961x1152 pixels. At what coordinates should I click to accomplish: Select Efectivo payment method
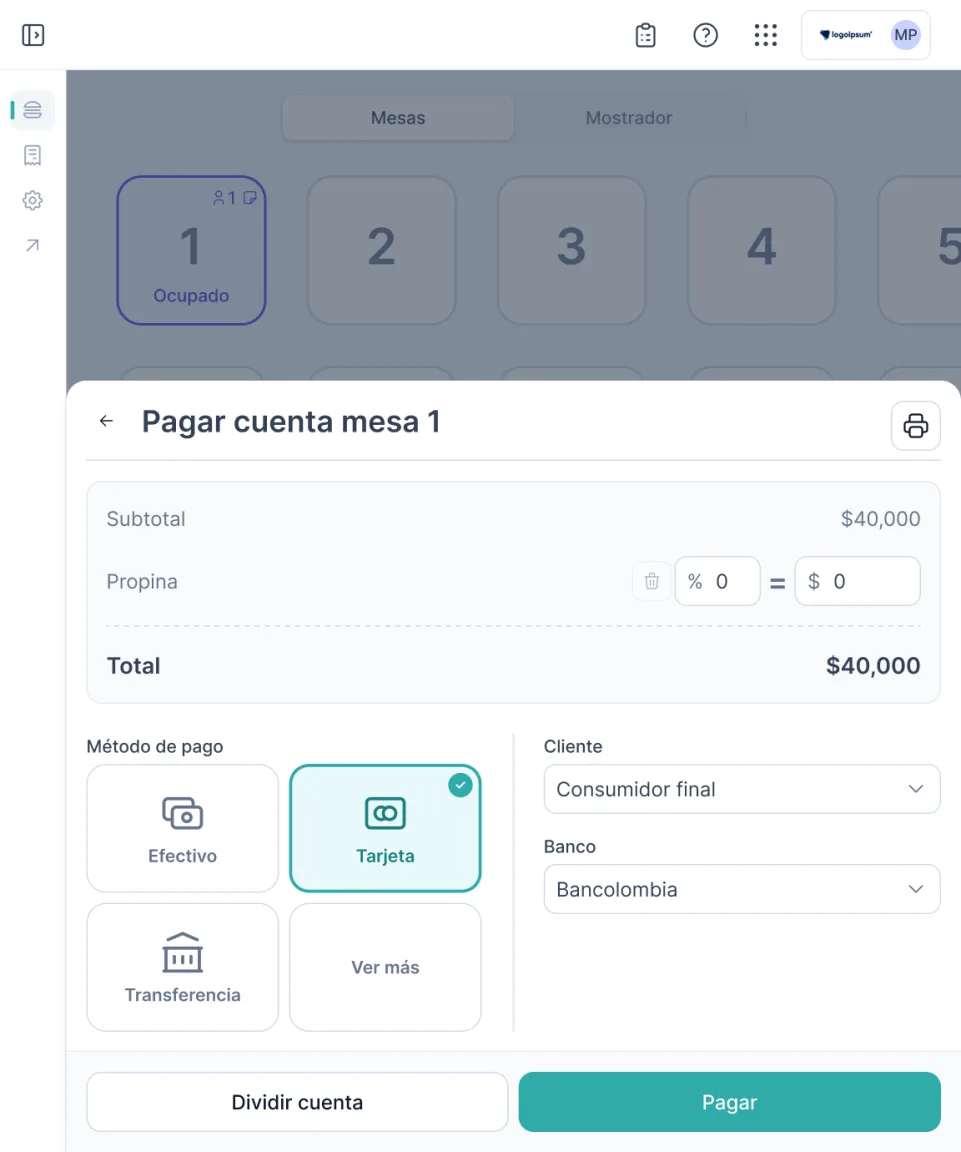[182, 828]
